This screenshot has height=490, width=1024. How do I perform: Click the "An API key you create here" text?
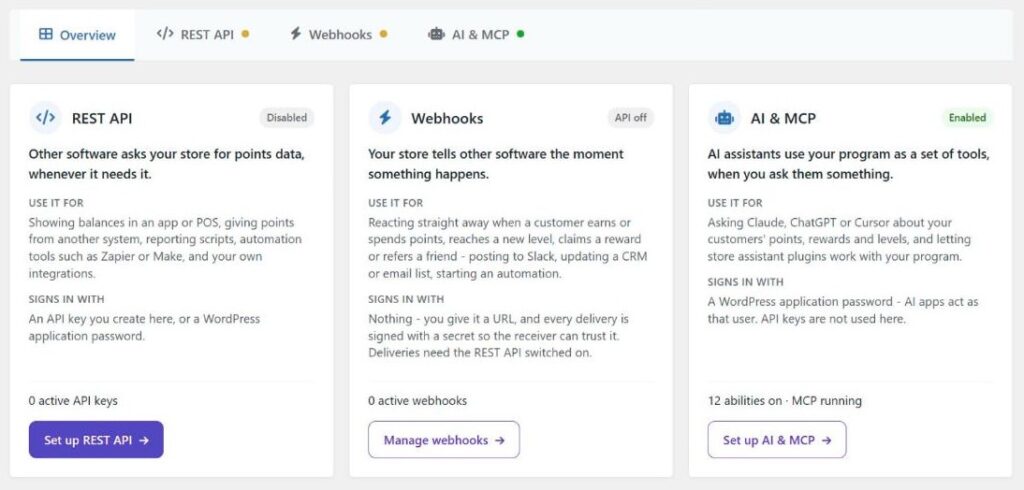tap(144, 328)
